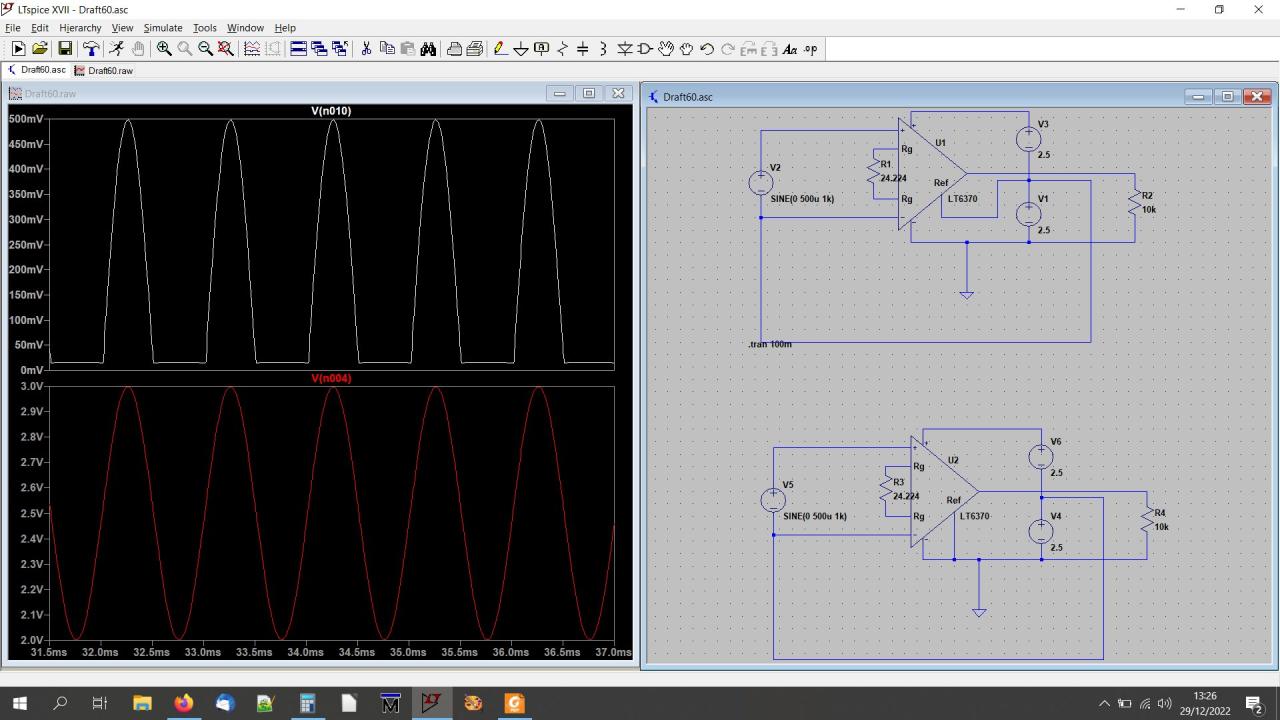Click the Zoom In magnifier icon

click(x=164, y=49)
